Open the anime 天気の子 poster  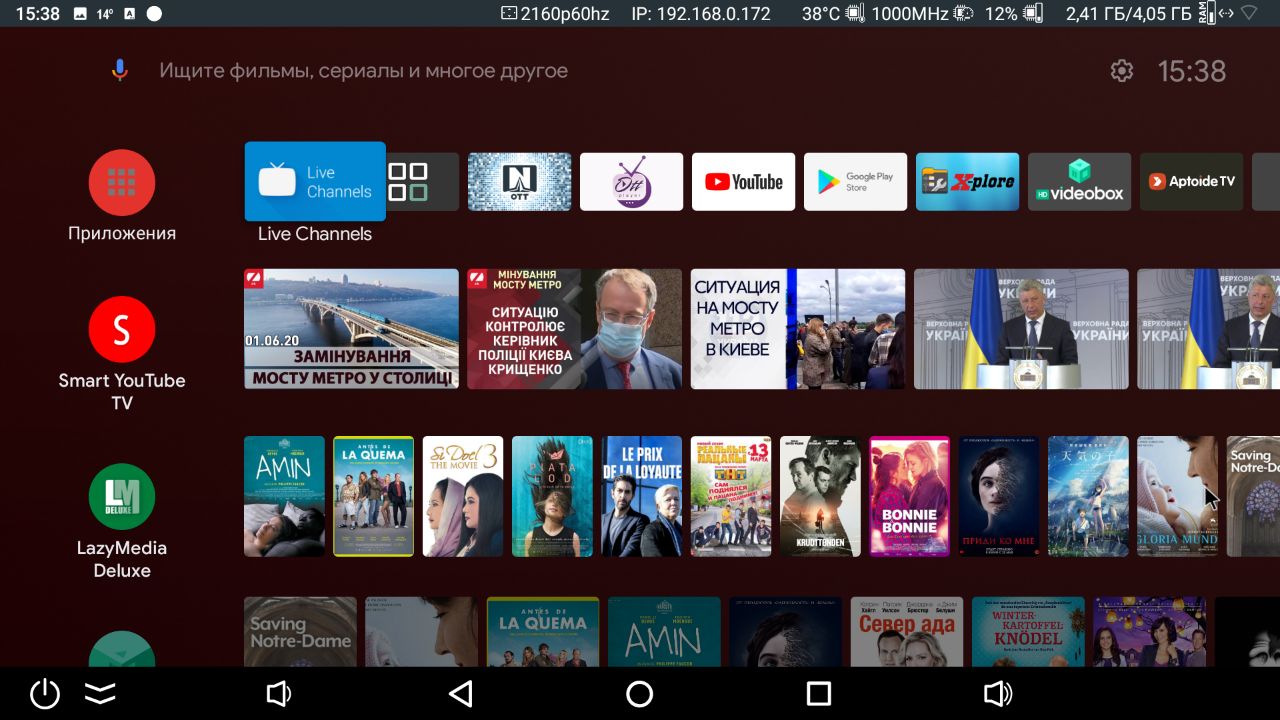tap(1089, 496)
